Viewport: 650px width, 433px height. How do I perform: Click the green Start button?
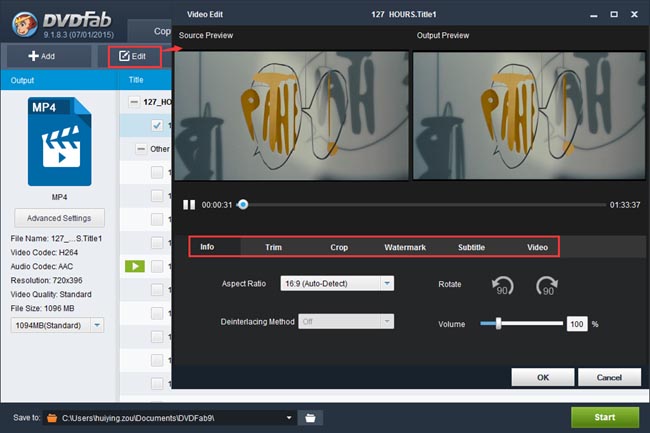(605, 417)
